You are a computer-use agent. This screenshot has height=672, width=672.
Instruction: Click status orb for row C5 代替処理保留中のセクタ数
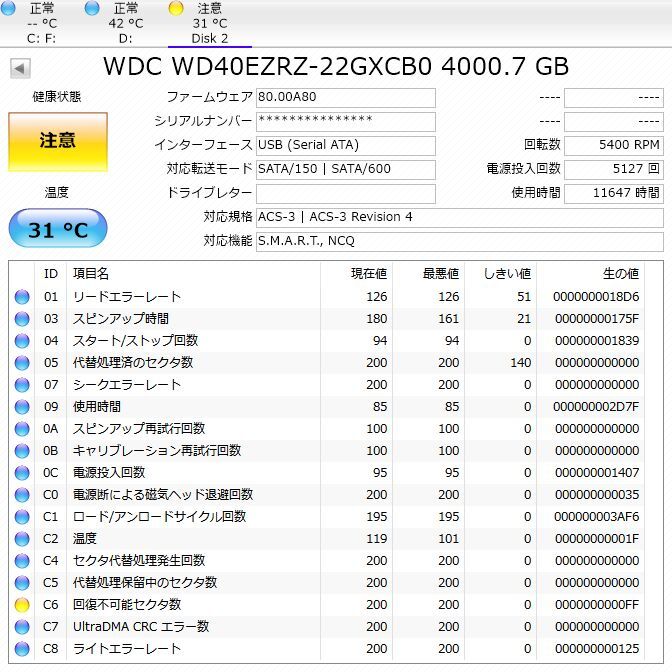22,582
